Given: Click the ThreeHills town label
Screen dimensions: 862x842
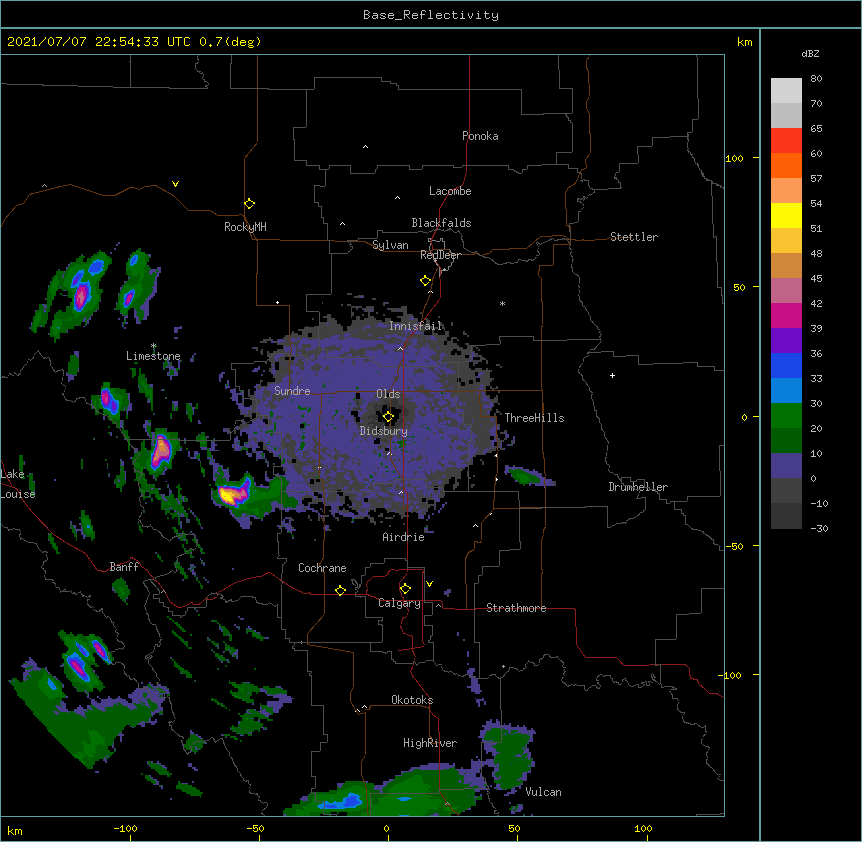Looking at the screenshot, I should (534, 418).
